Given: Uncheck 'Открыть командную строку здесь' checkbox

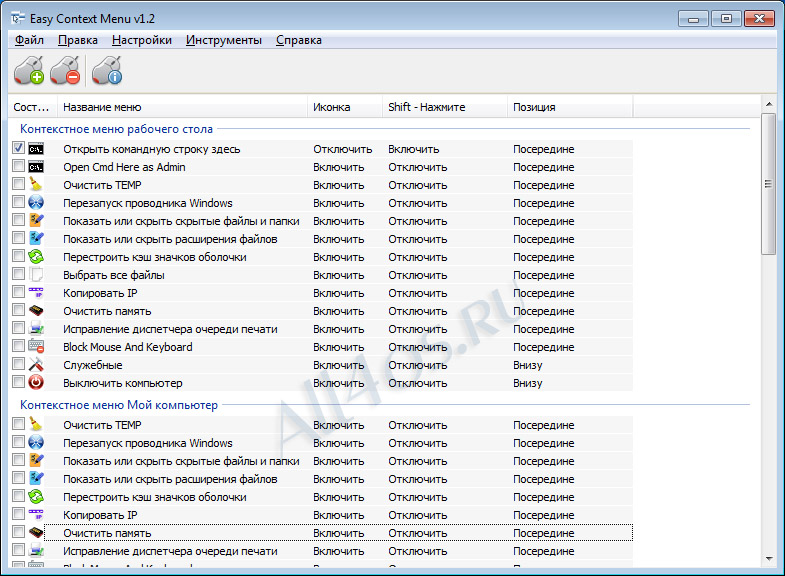Looking at the screenshot, I should 19,148.
